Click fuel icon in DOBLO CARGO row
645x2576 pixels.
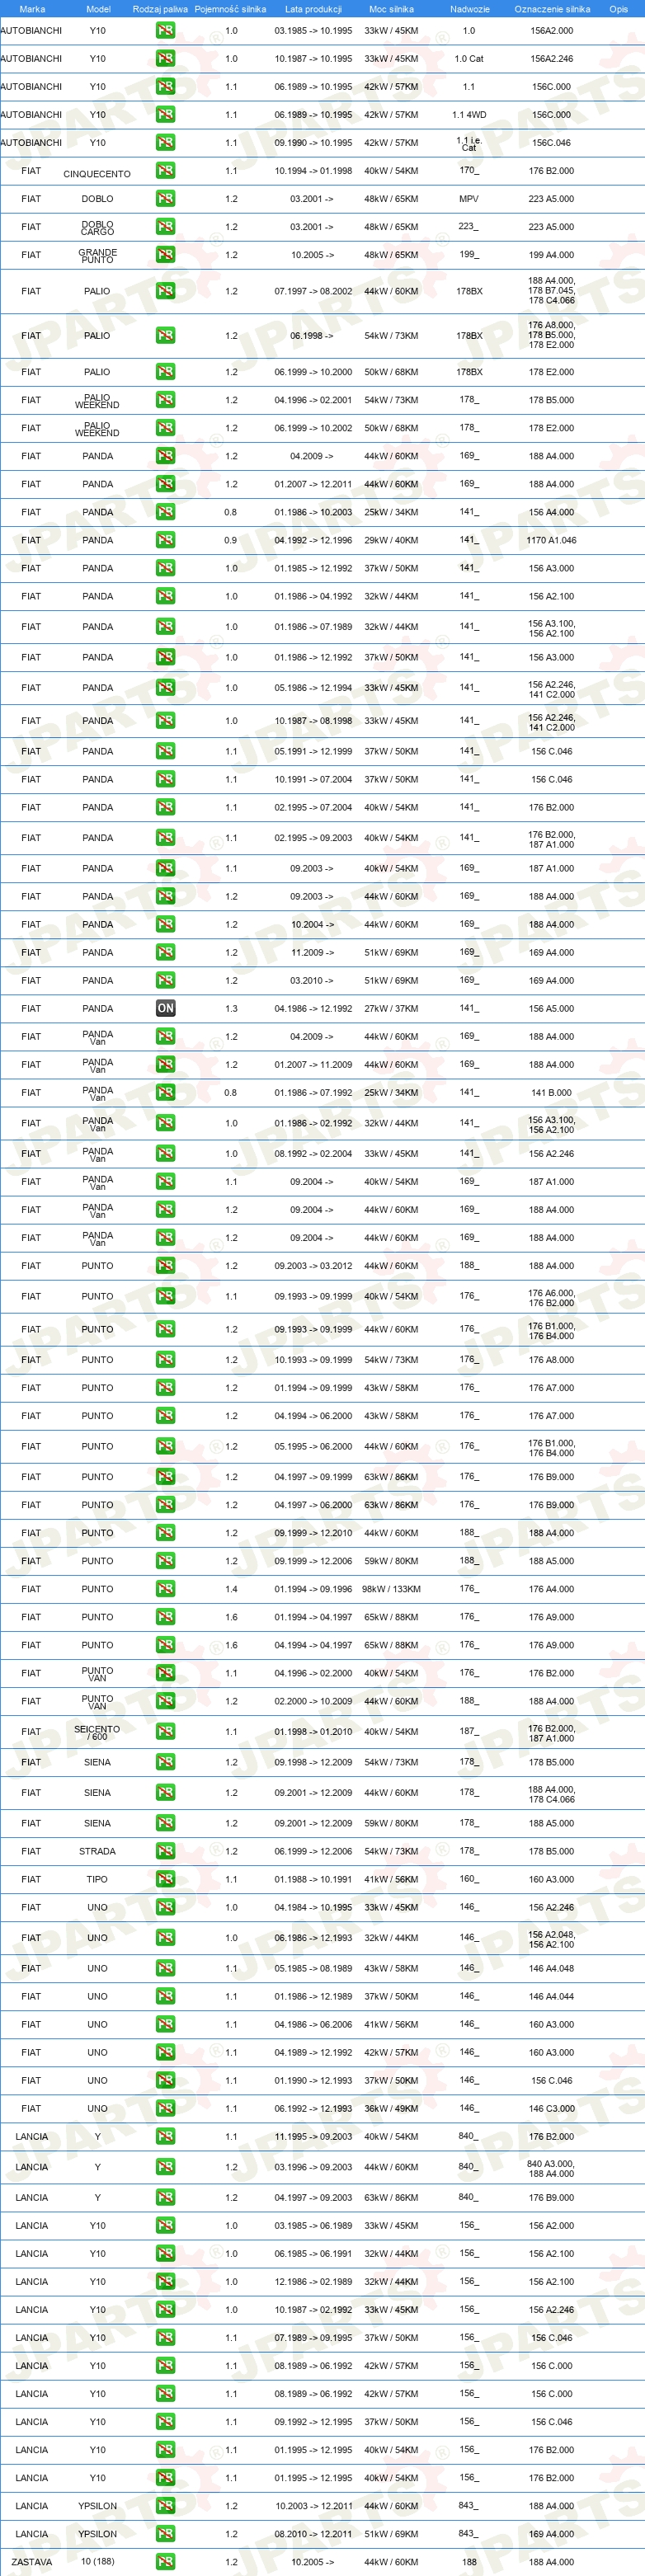click(x=165, y=227)
